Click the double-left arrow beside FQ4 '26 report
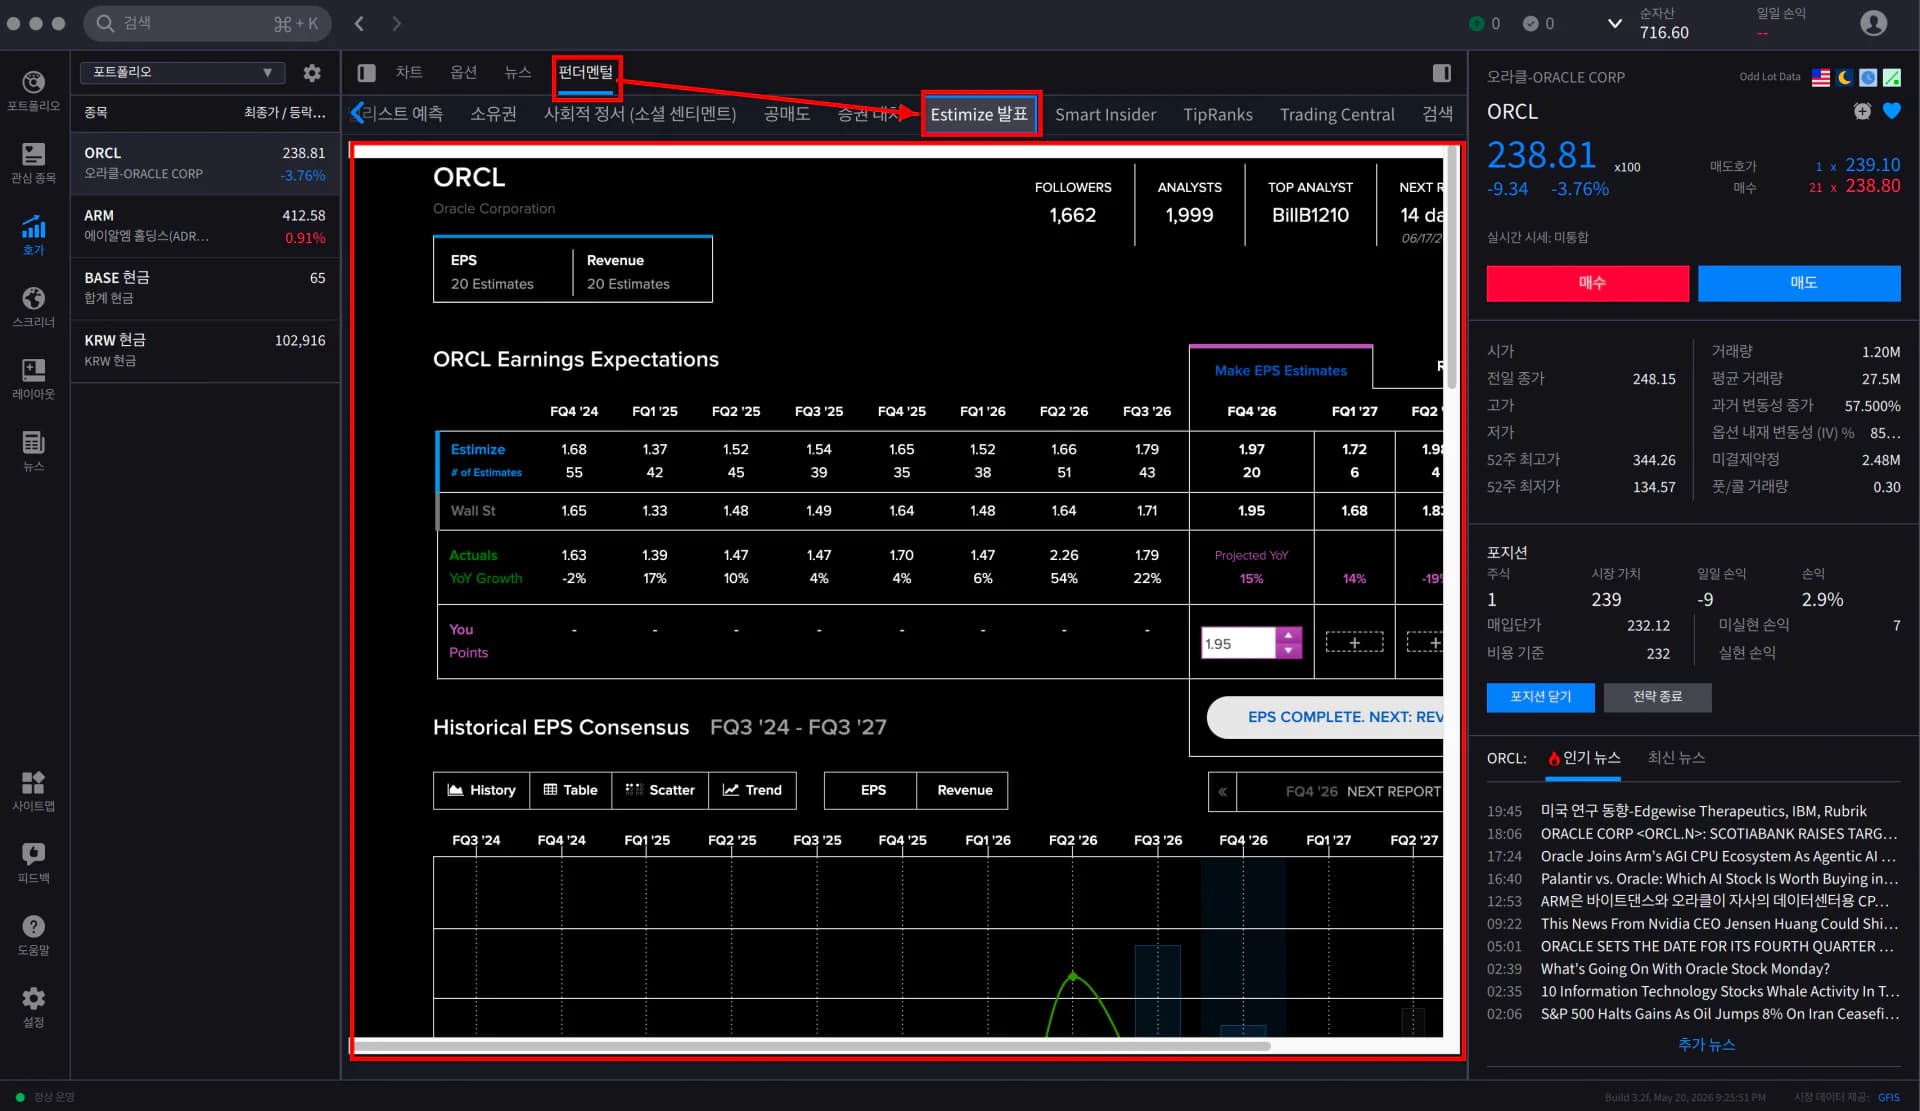This screenshot has width=1920, height=1111. coord(1222,791)
